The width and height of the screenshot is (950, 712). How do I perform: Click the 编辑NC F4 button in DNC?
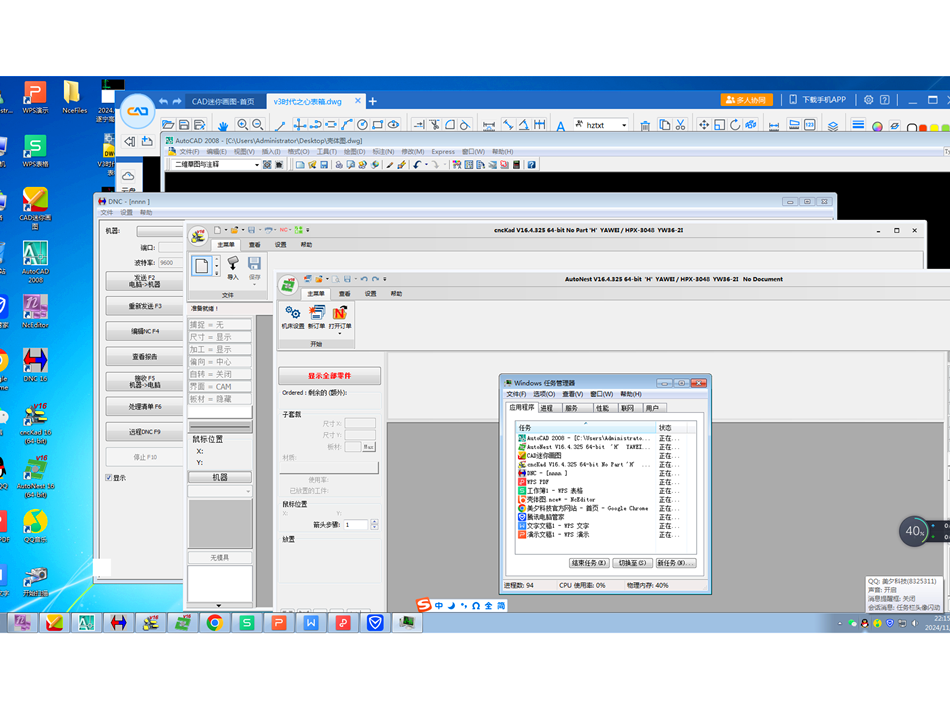[x=145, y=331]
